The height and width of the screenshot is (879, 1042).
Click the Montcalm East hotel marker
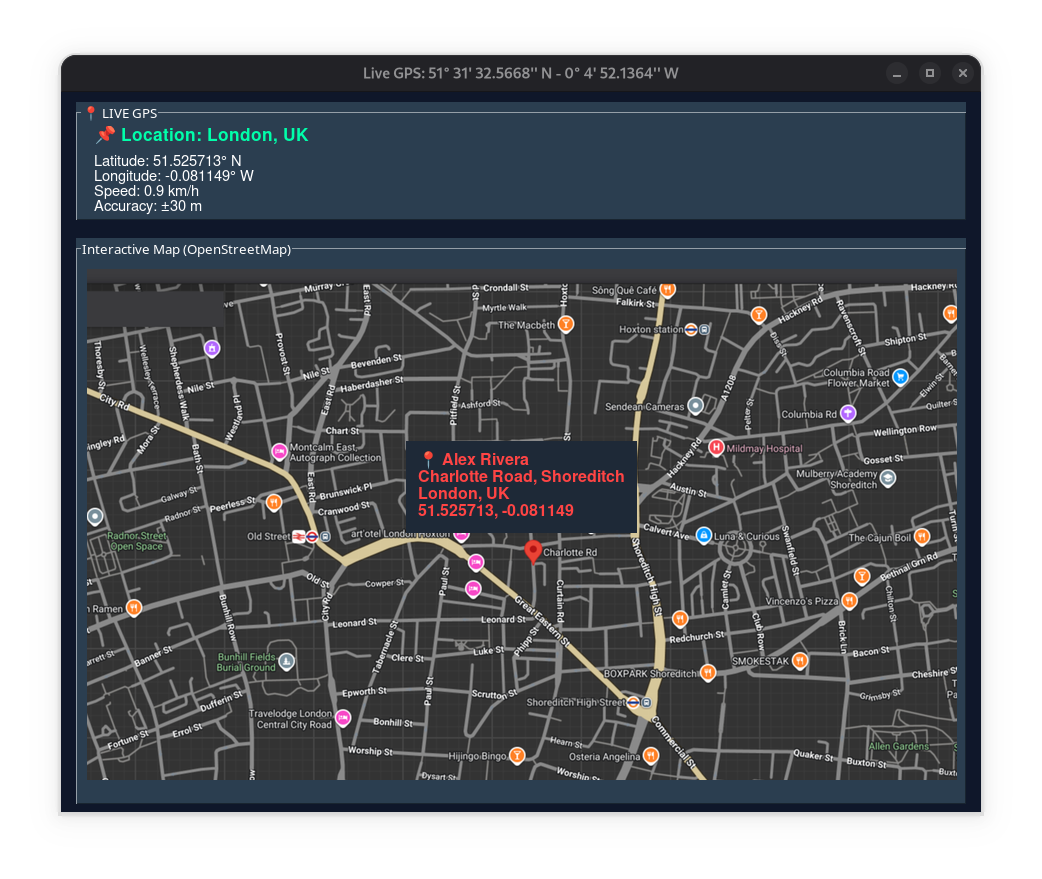point(279,452)
